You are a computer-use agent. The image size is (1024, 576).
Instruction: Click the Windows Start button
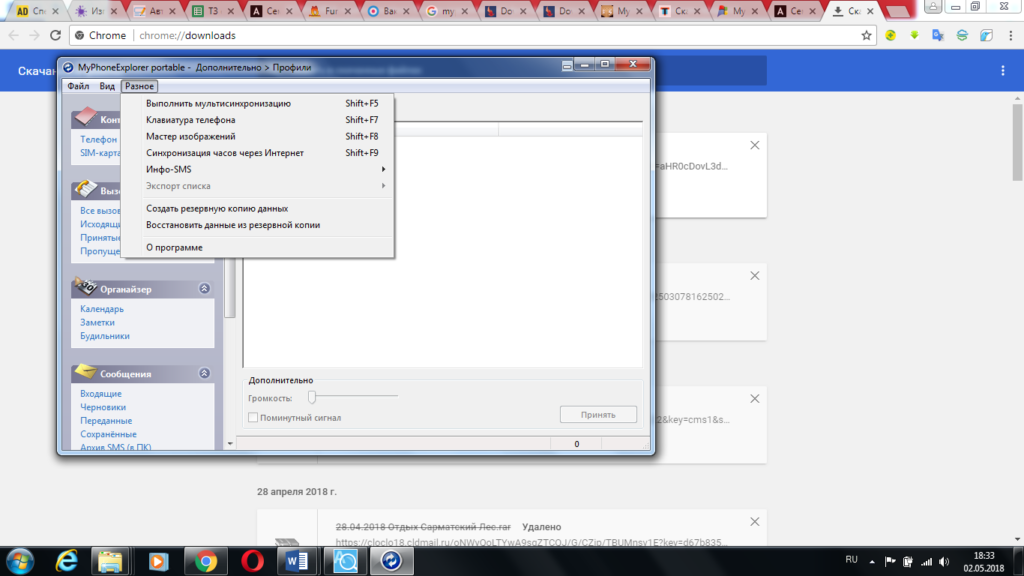pos(21,561)
